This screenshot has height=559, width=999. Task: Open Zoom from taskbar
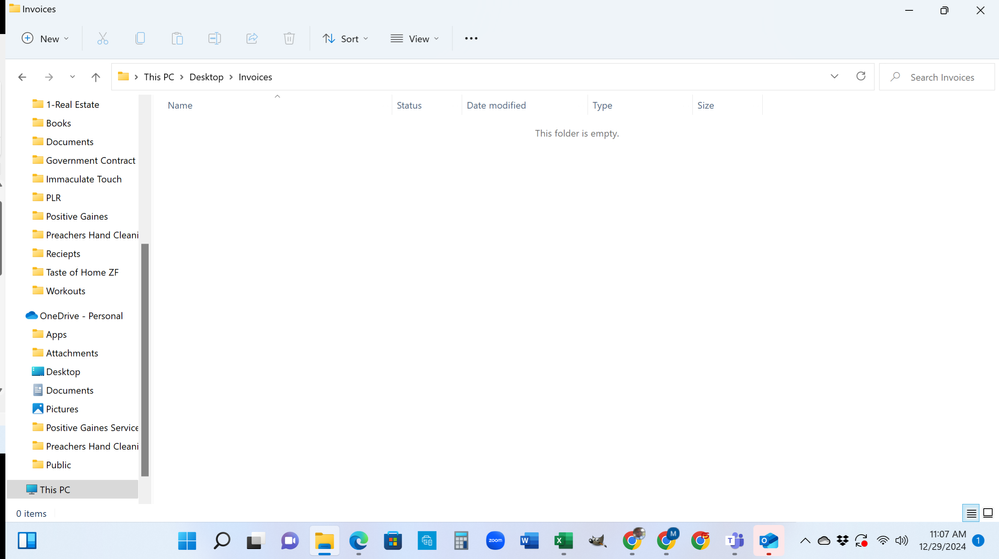coord(495,541)
